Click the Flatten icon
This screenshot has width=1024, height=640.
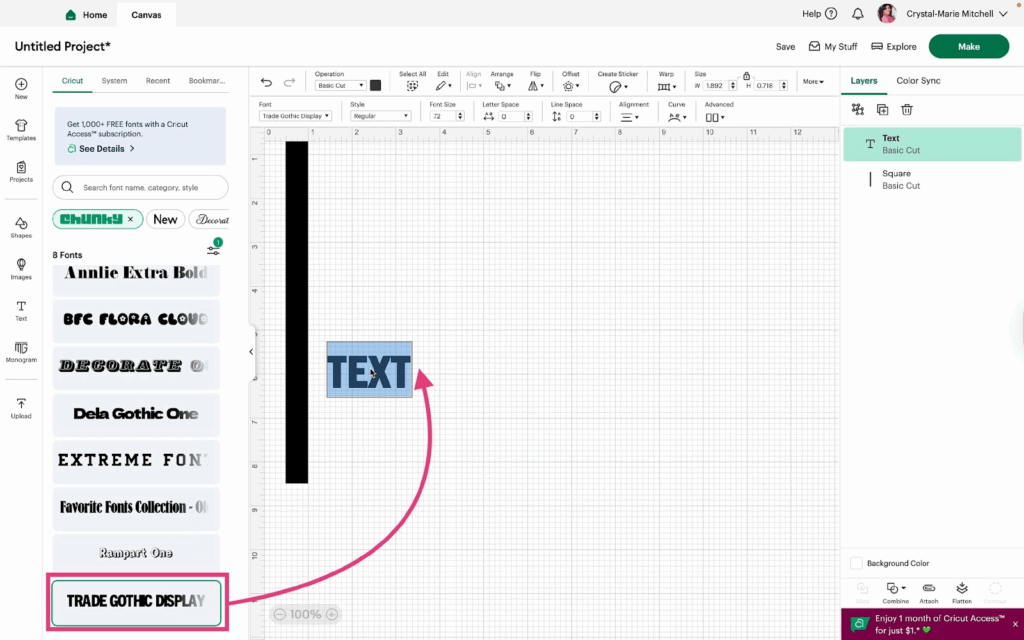coord(961,588)
